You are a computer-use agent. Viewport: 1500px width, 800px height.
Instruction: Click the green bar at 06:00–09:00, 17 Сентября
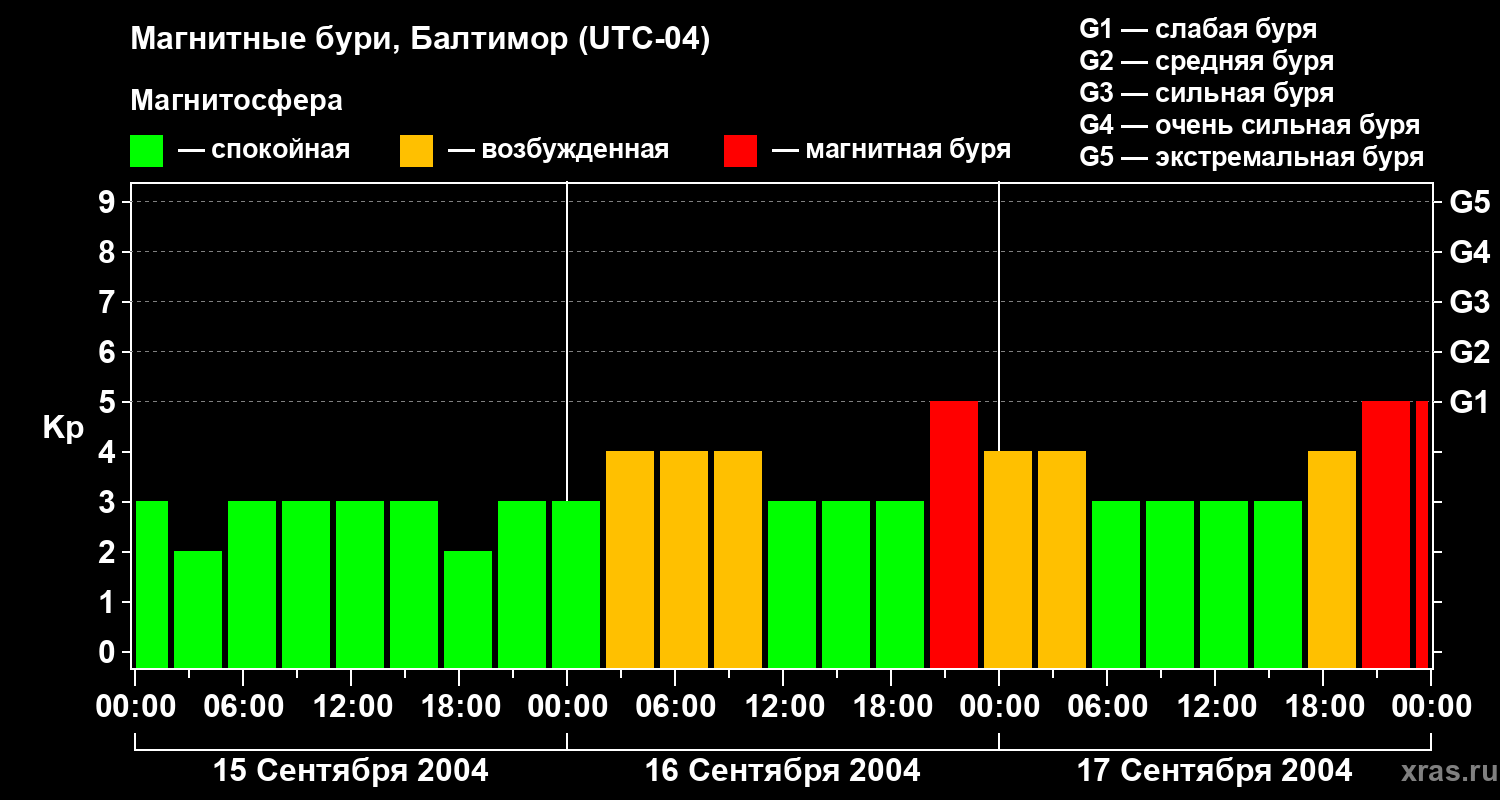(x=1116, y=585)
